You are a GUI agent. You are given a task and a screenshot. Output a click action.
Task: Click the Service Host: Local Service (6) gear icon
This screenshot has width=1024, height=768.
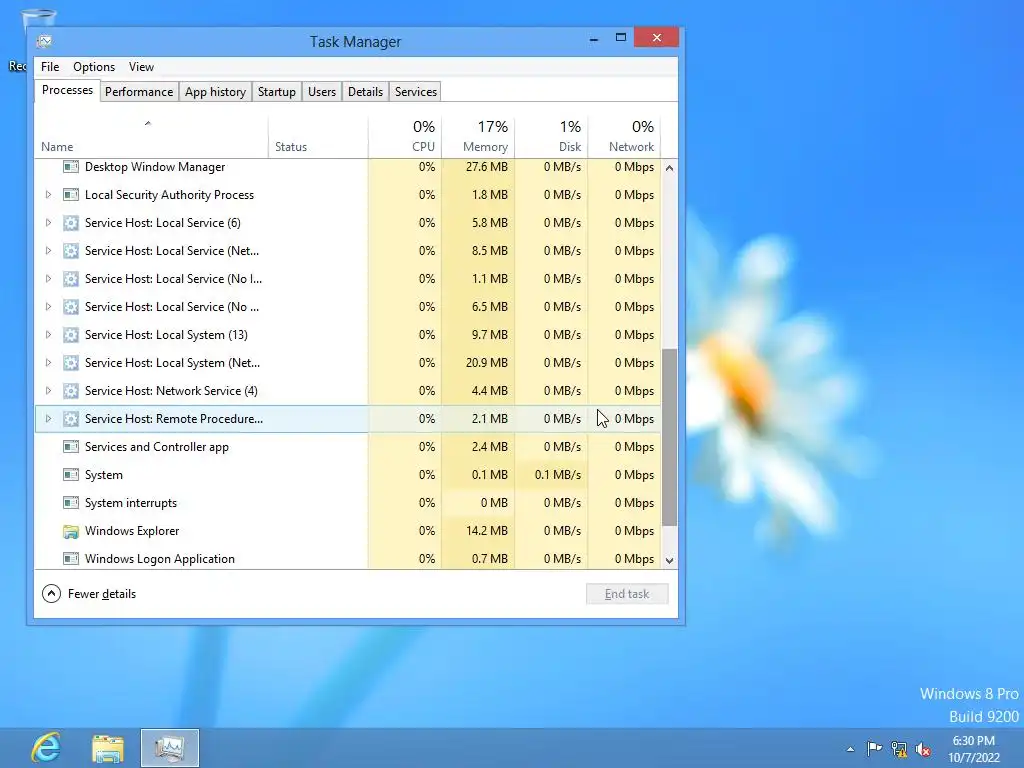click(71, 223)
